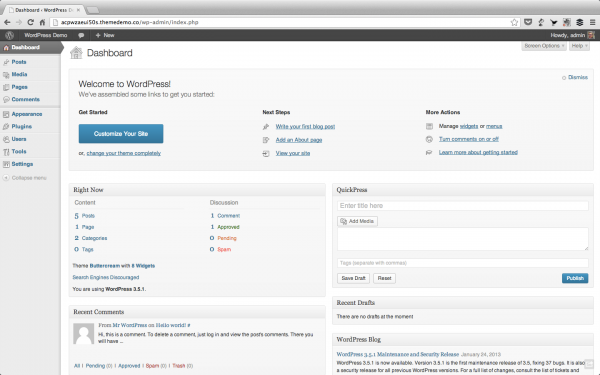The height and width of the screenshot is (375, 600).
Task: Bookmark this page with the star icon
Action: click(514, 22)
